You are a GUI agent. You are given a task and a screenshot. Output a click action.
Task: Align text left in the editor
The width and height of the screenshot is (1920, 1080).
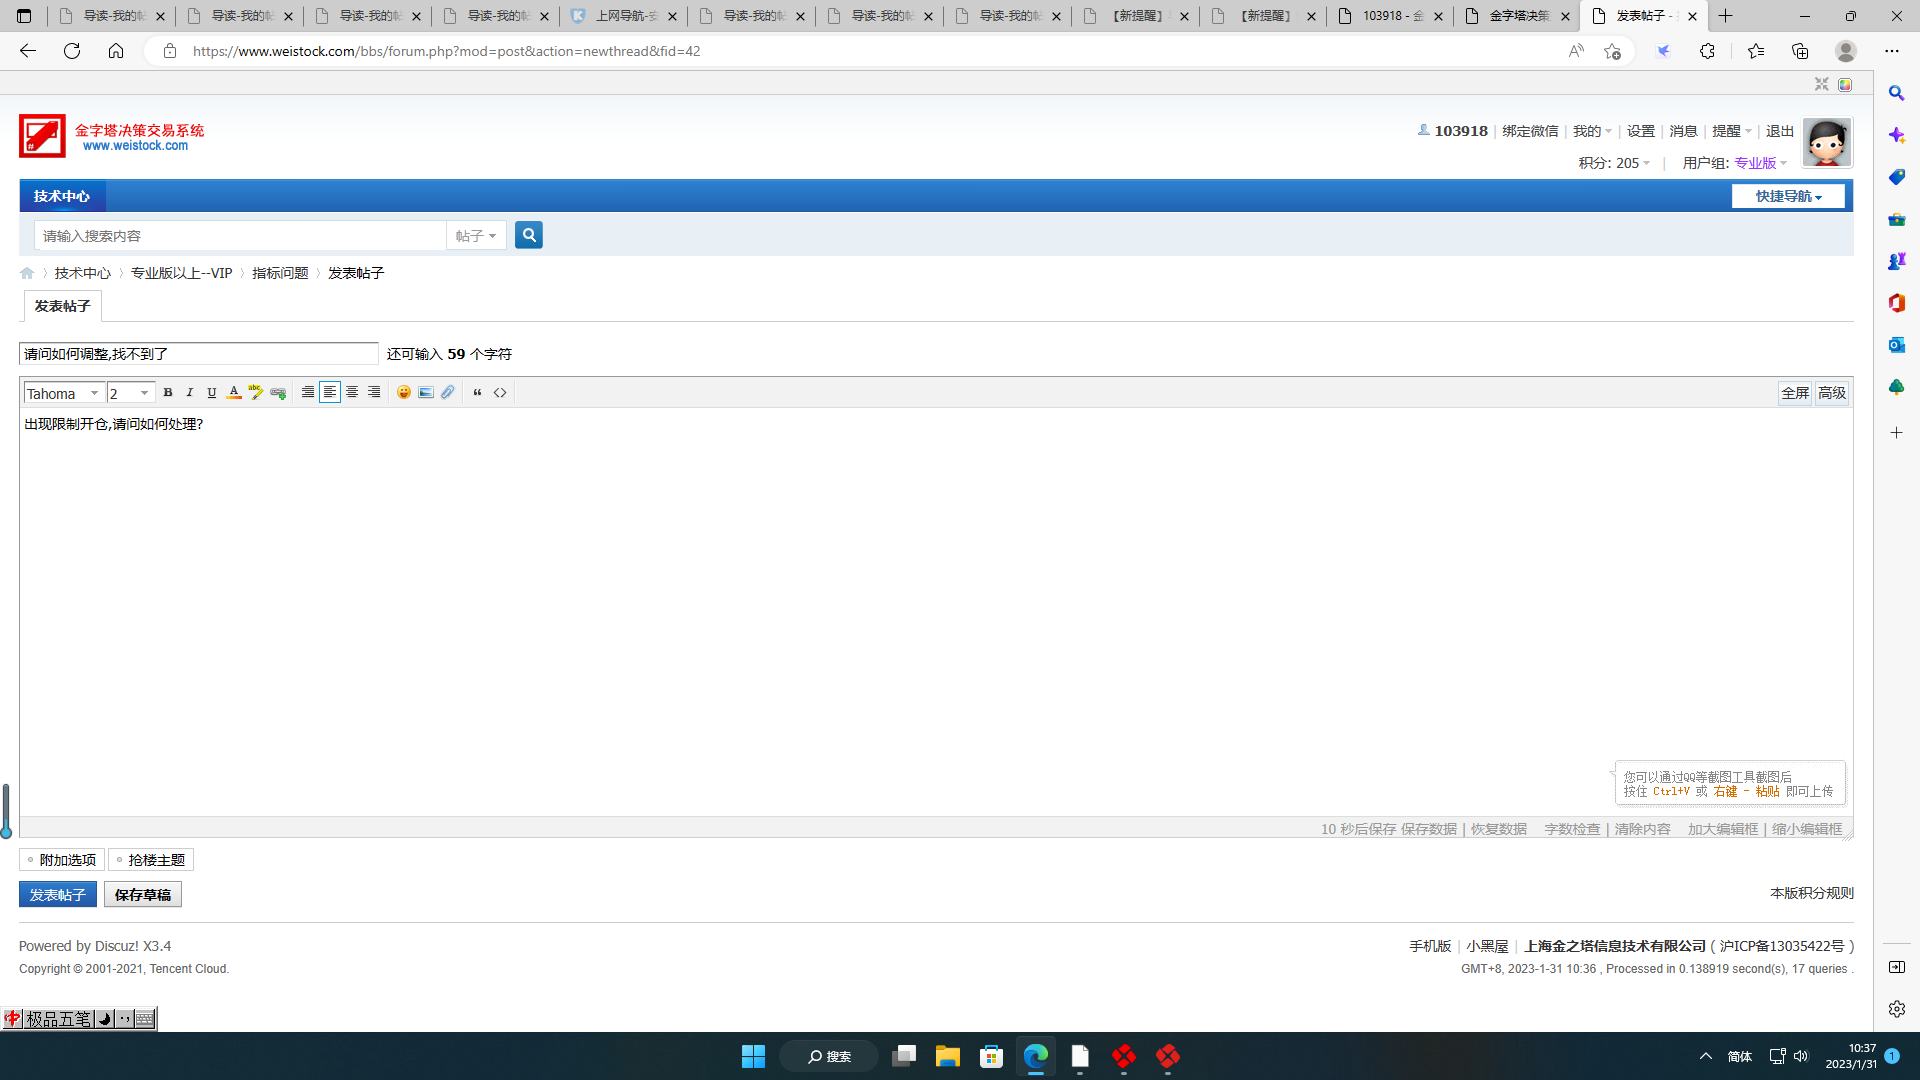coord(330,393)
